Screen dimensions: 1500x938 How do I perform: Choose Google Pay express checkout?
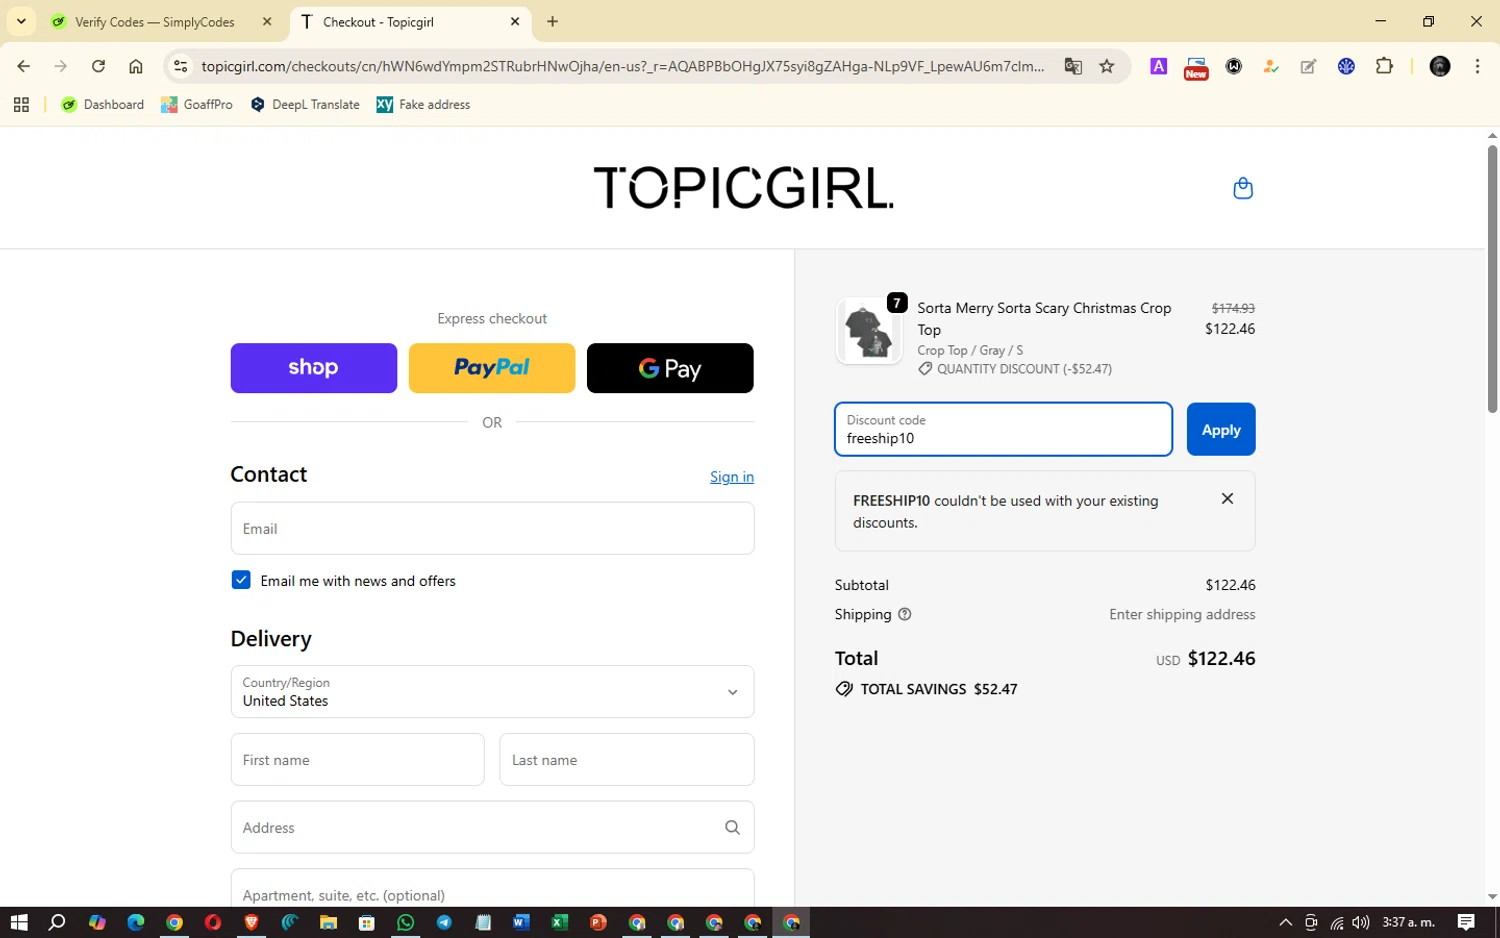(x=670, y=368)
